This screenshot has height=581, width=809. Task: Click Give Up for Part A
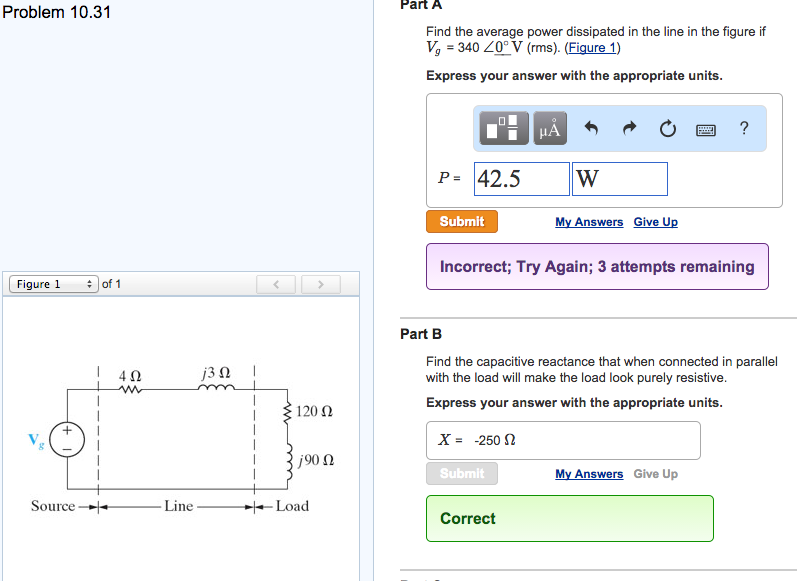[x=655, y=221]
